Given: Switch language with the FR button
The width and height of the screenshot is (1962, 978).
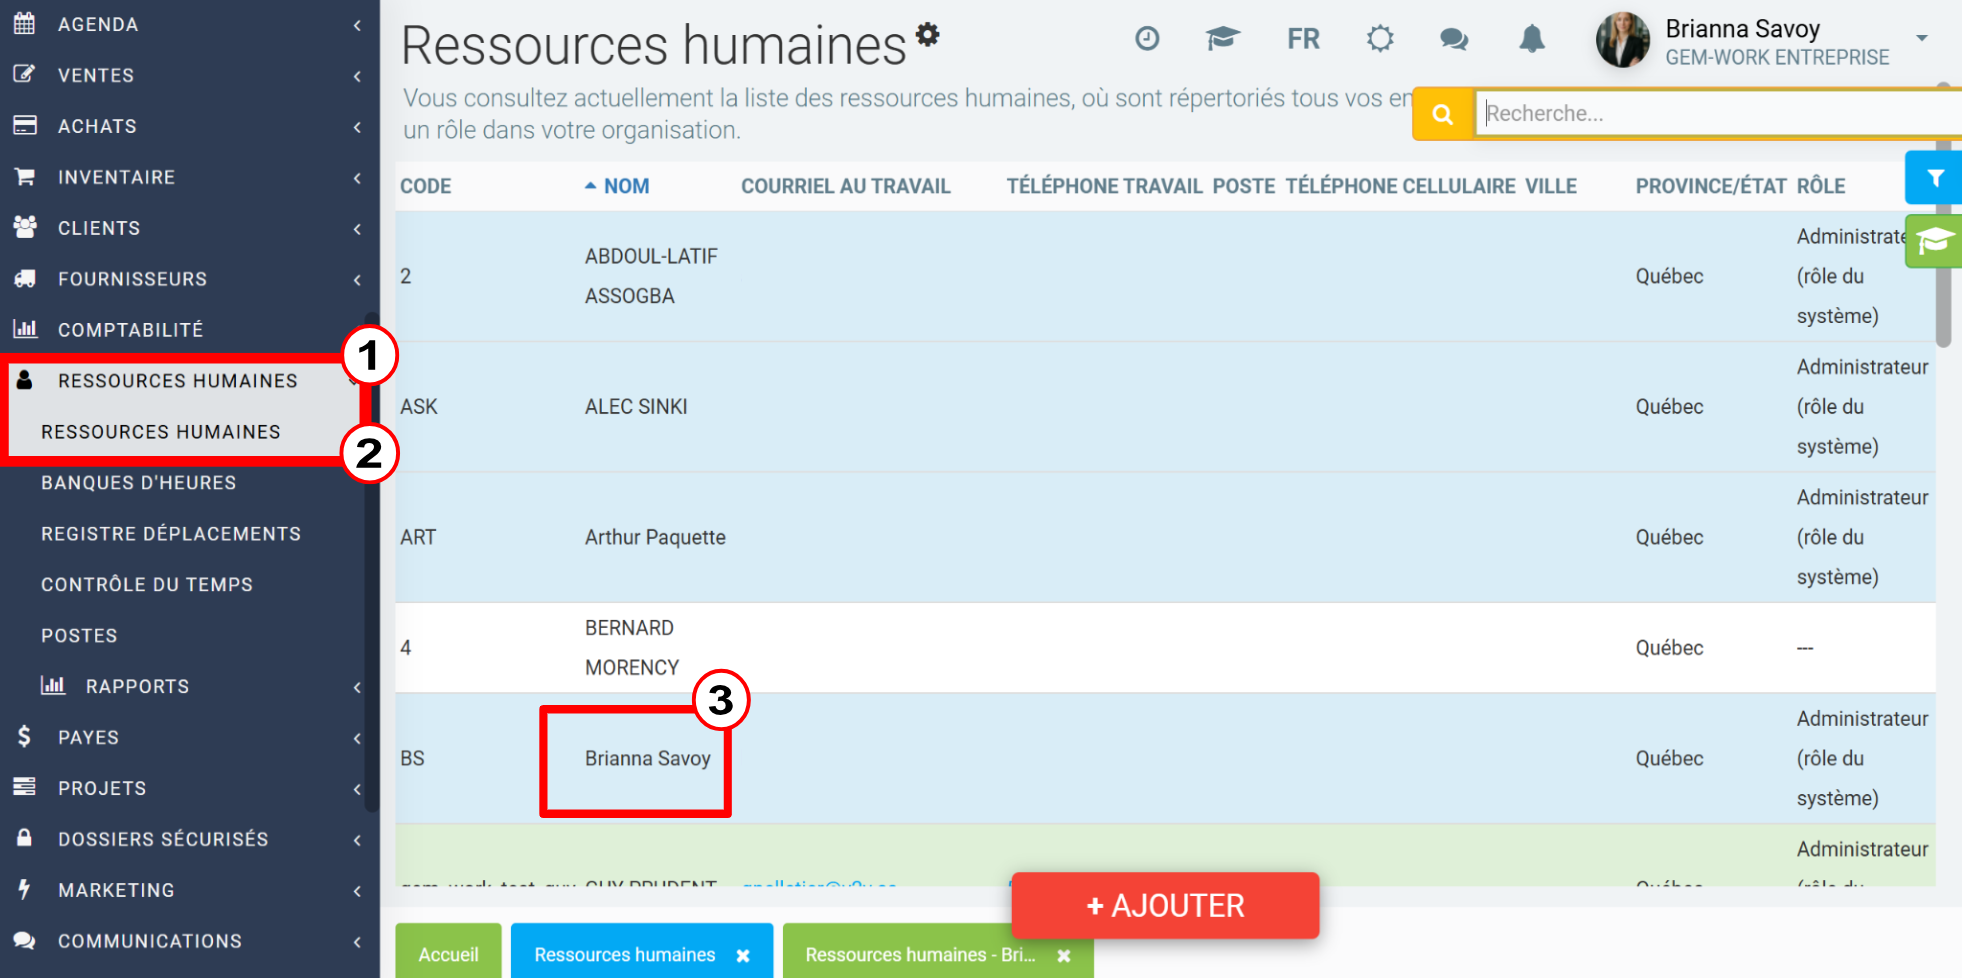Looking at the screenshot, I should pos(1303,39).
